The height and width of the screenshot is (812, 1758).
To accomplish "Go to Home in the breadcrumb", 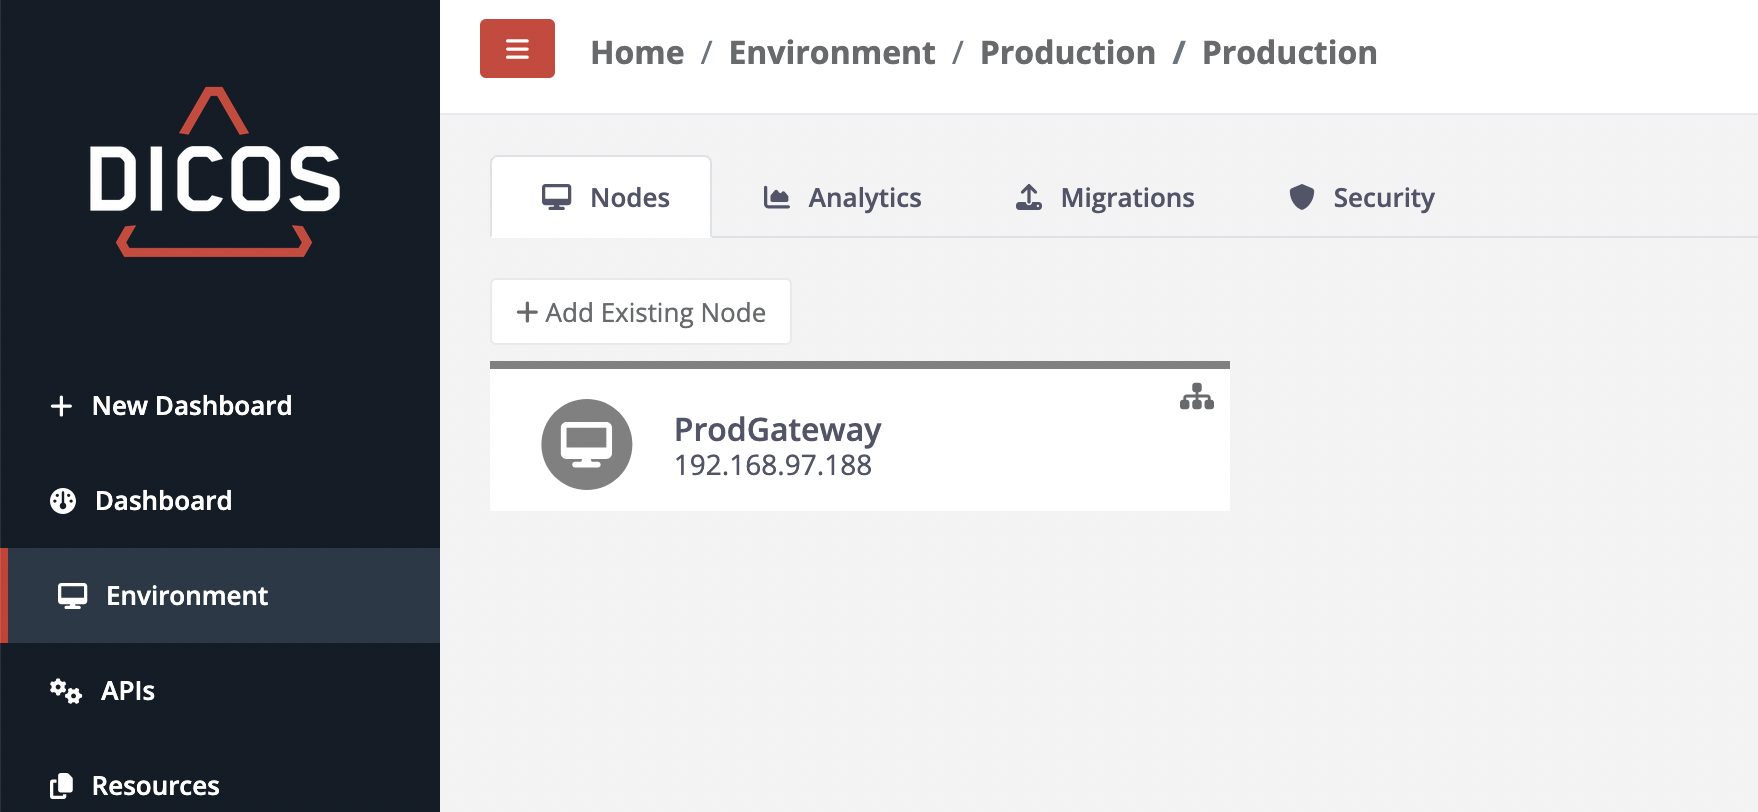I will point(638,52).
